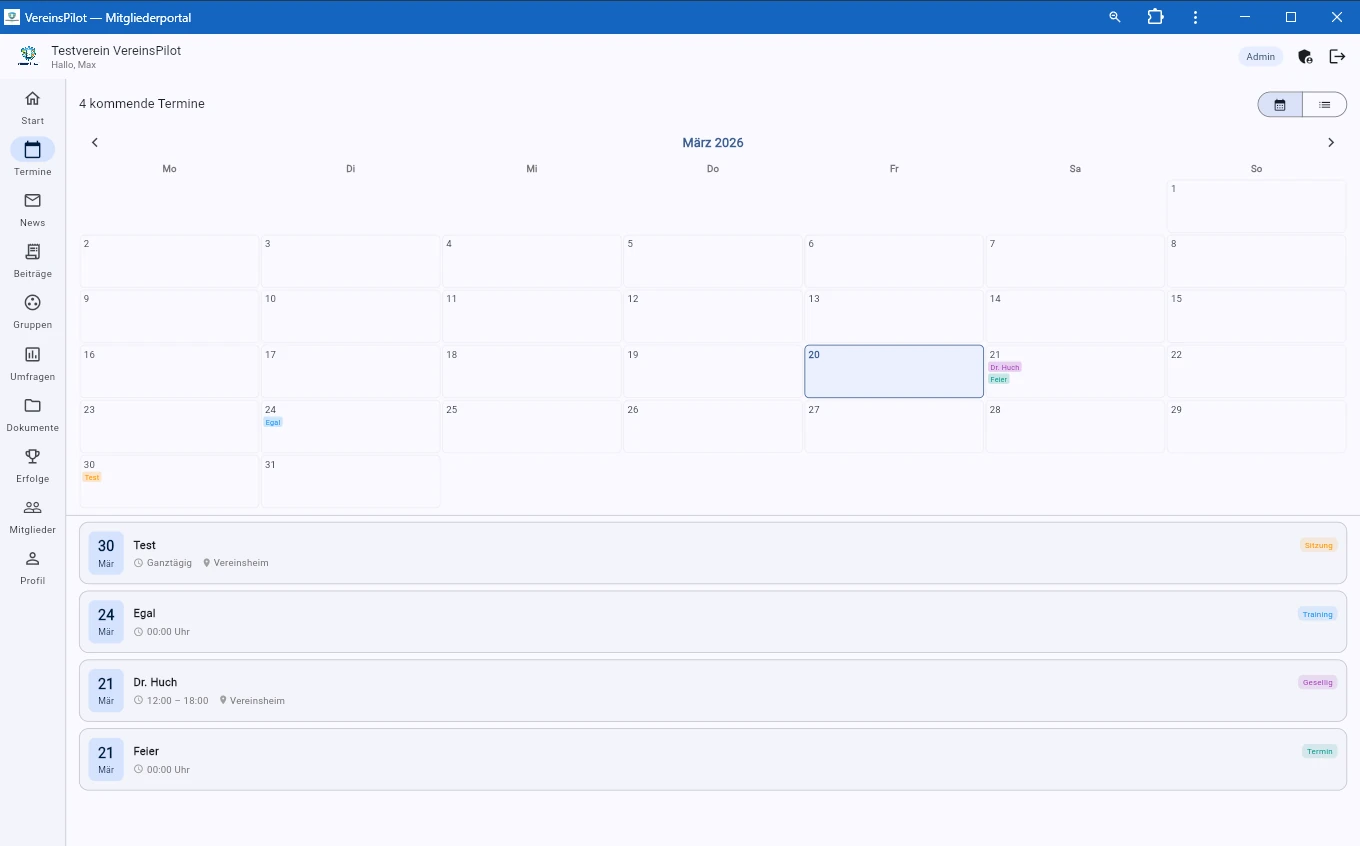This screenshot has width=1360, height=846.
Task: Open News via the envelope icon
Action: pos(32,201)
